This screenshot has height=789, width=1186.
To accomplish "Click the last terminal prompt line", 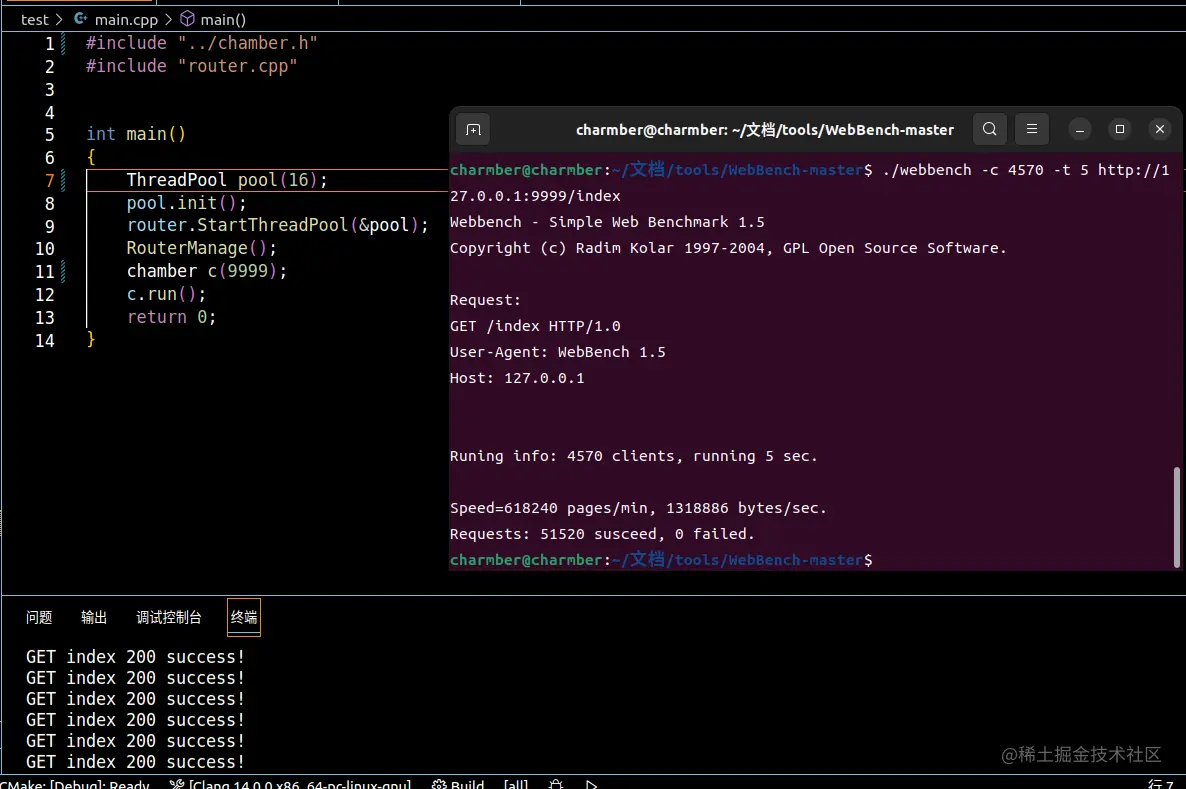I will point(661,560).
